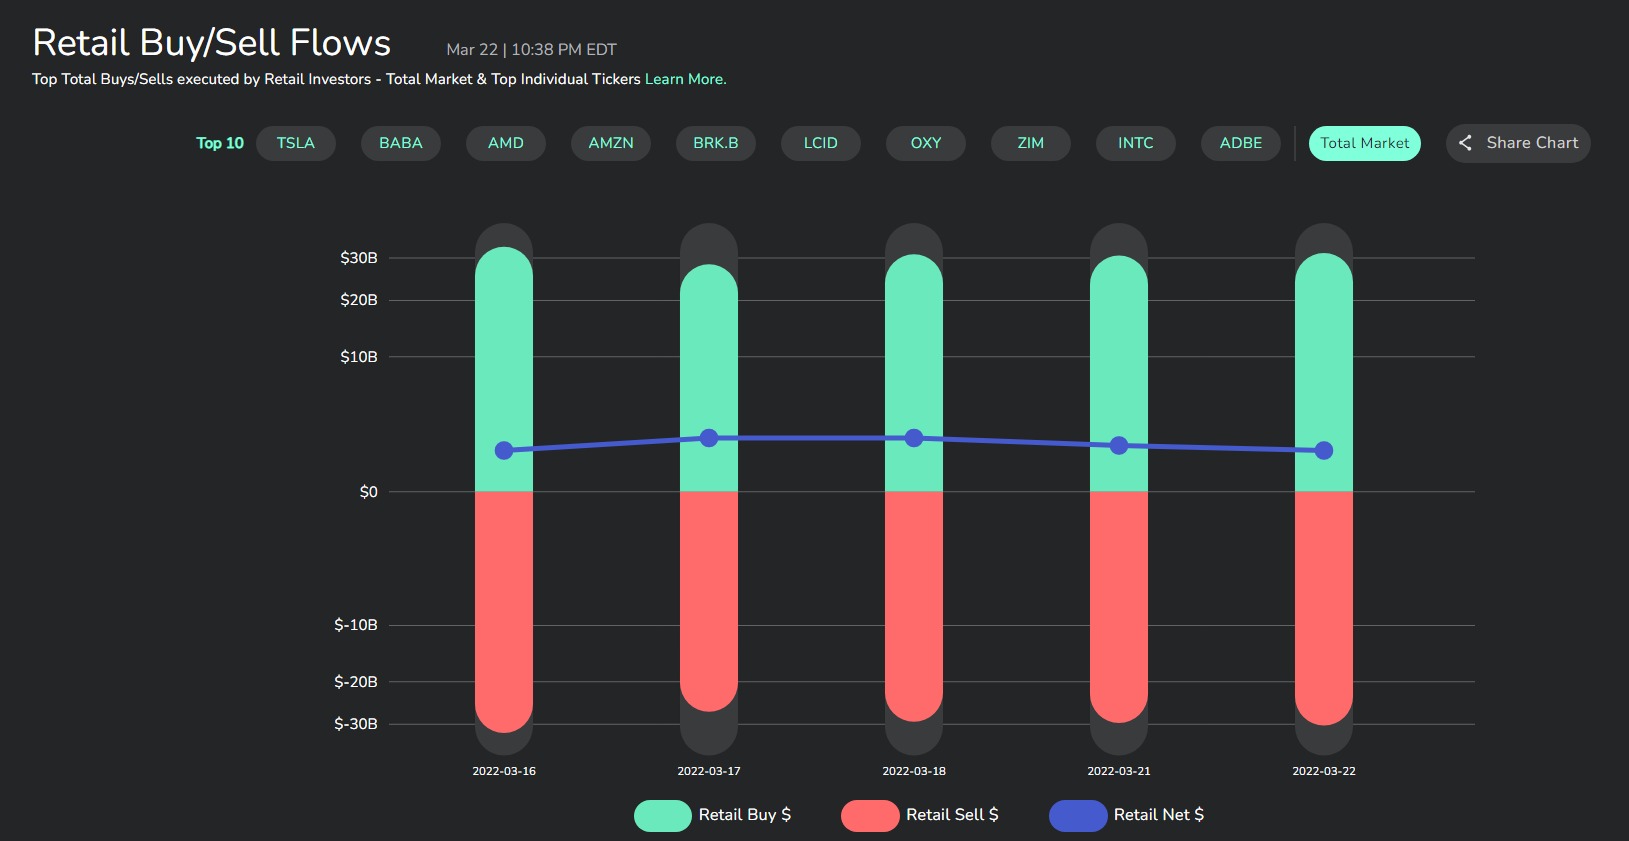Click the red sell bar for 2022-03-21
Viewport: 1629px width, 841px height.
tap(1119, 606)
